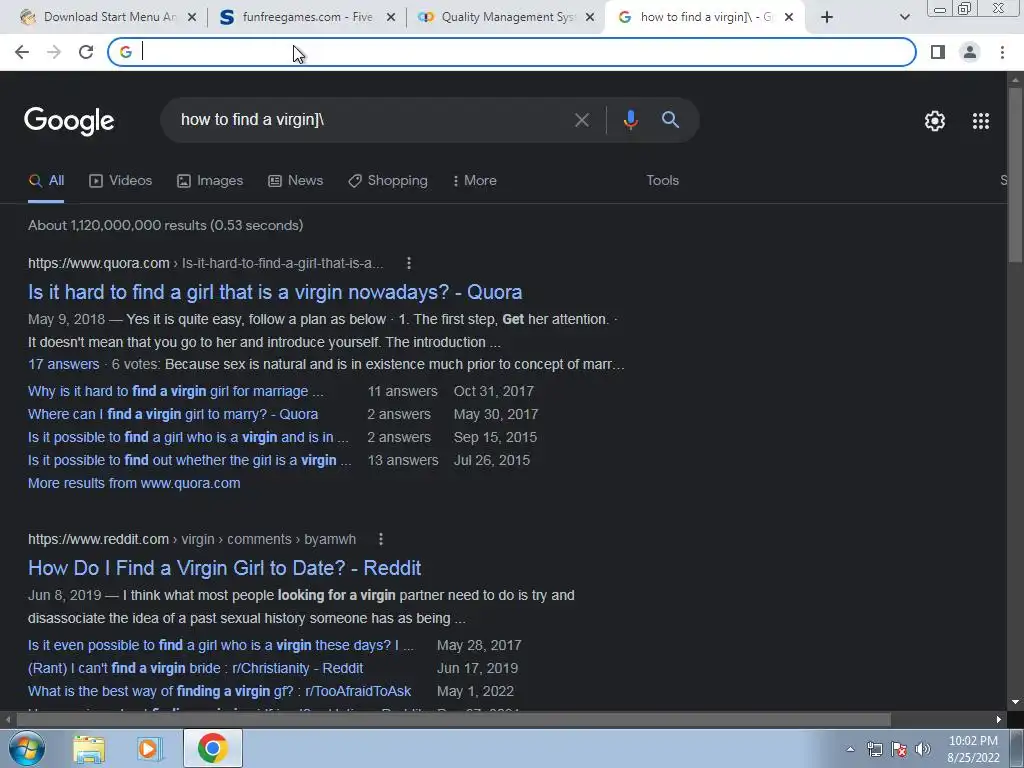This screenshot has width=1024, height=768.
Task: Select the All results tab
Action: pyautogui.click(x=46, y=181)
